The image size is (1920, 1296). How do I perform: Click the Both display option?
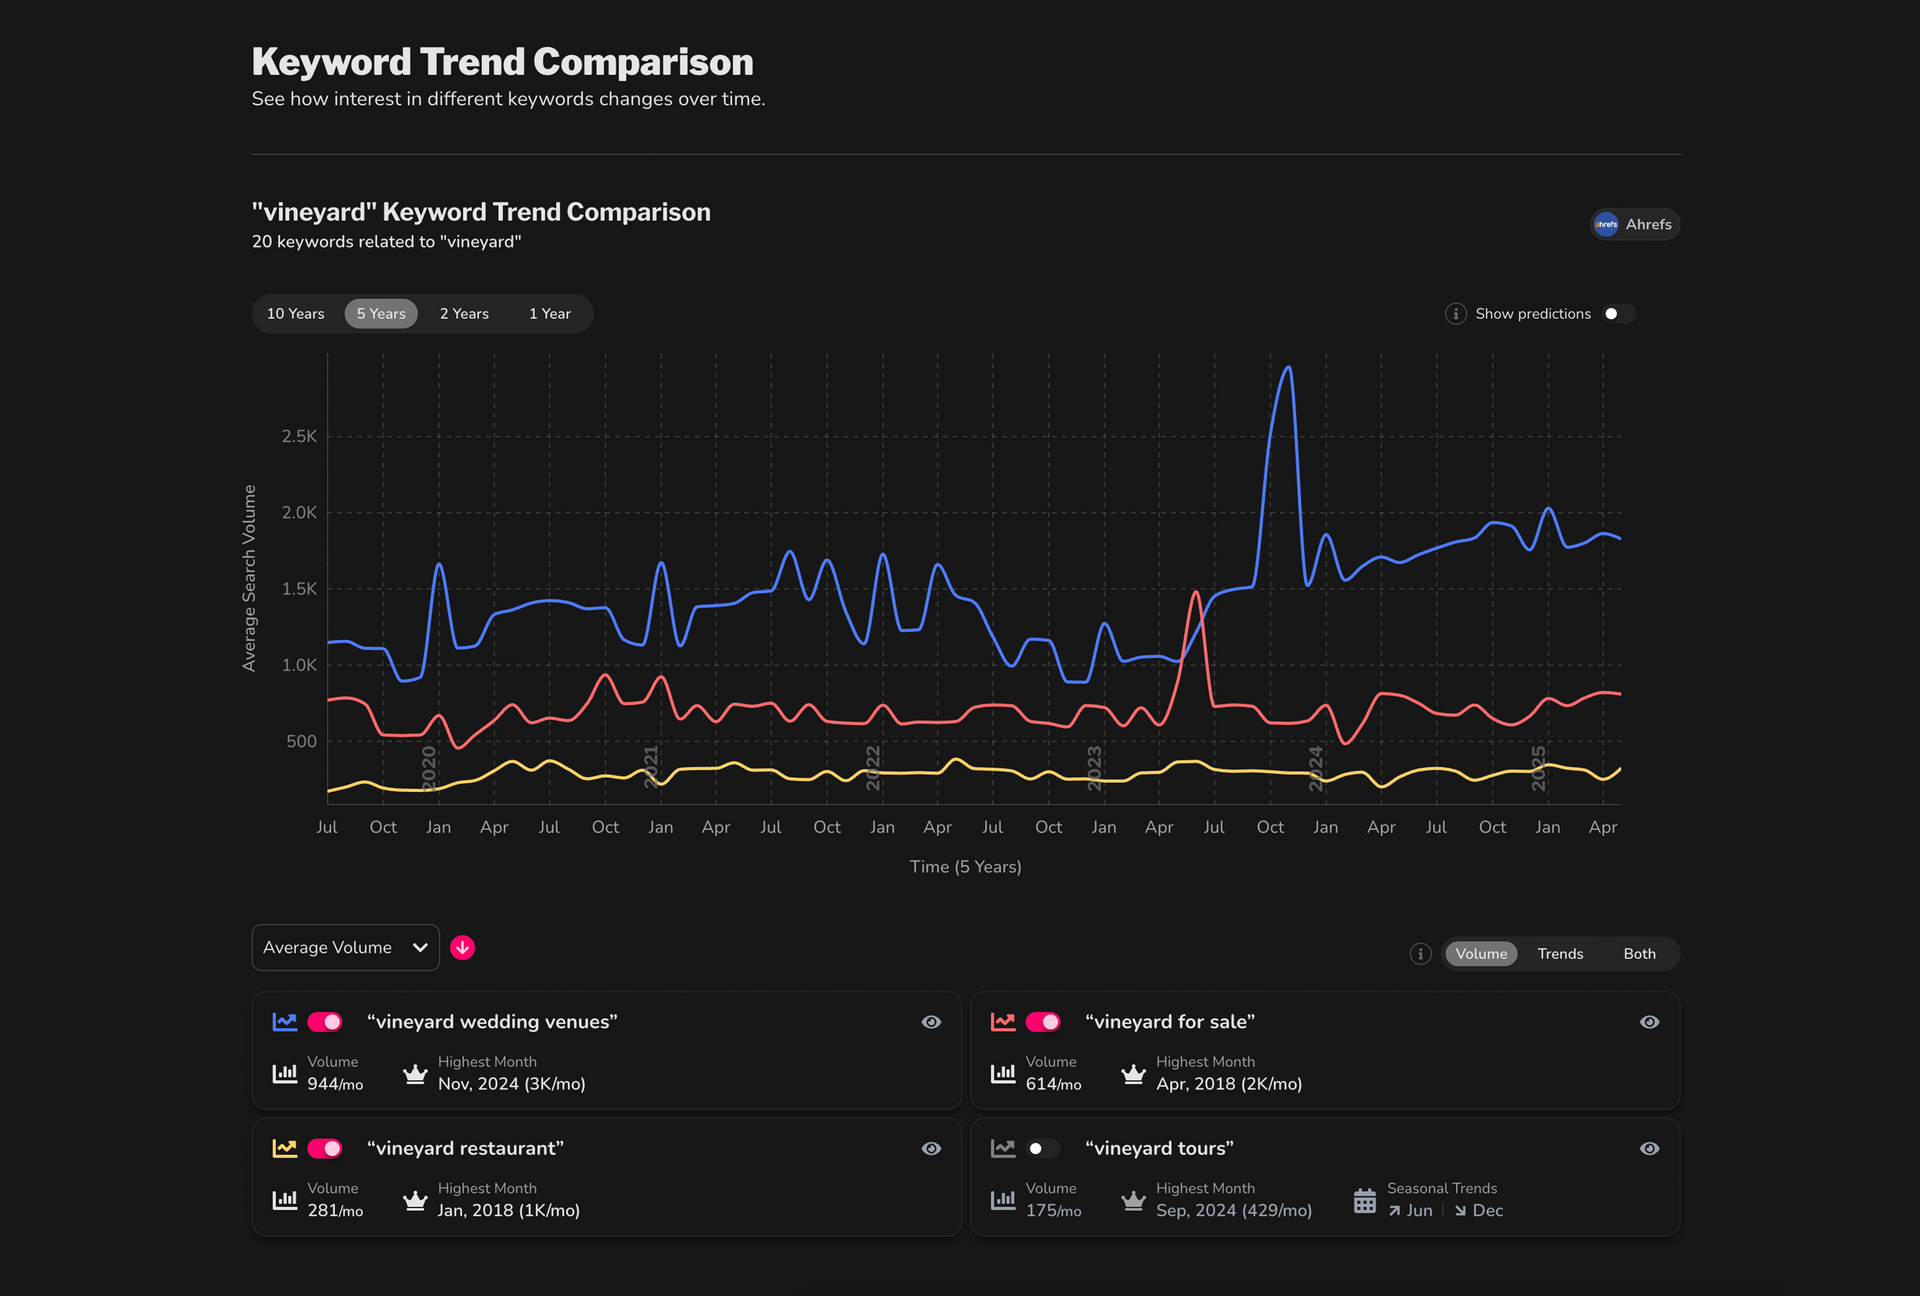pyautogui.click(x=1639, y=953)
